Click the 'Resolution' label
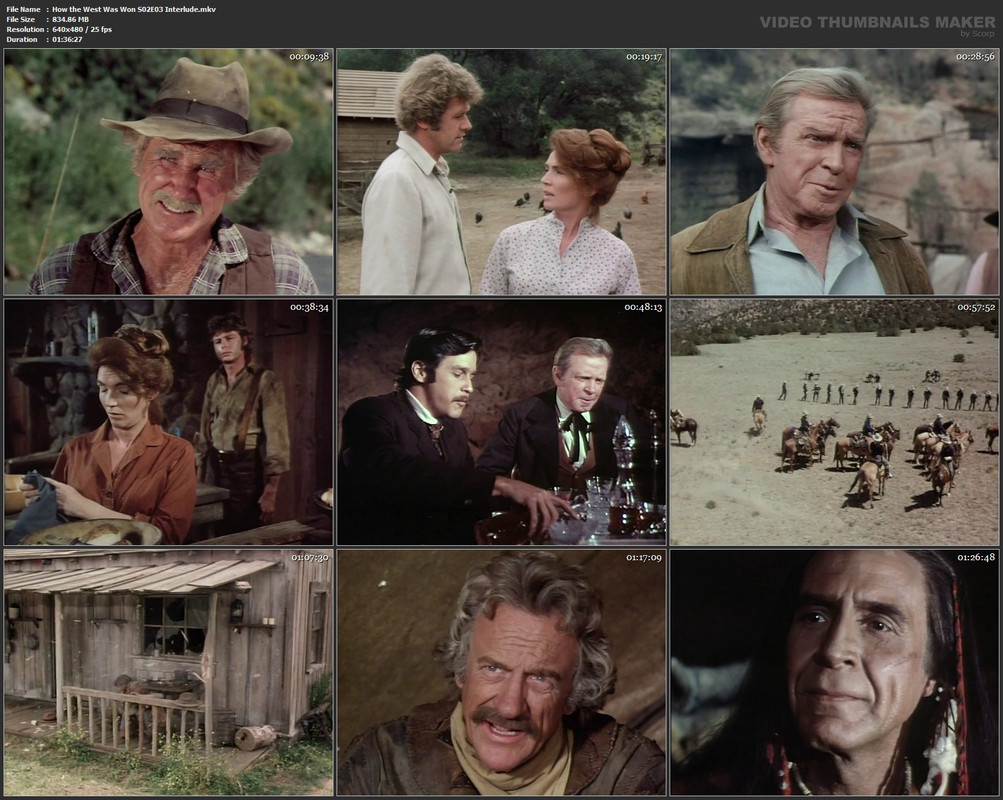Viewport: 1003px width, 800px height. 25,29
